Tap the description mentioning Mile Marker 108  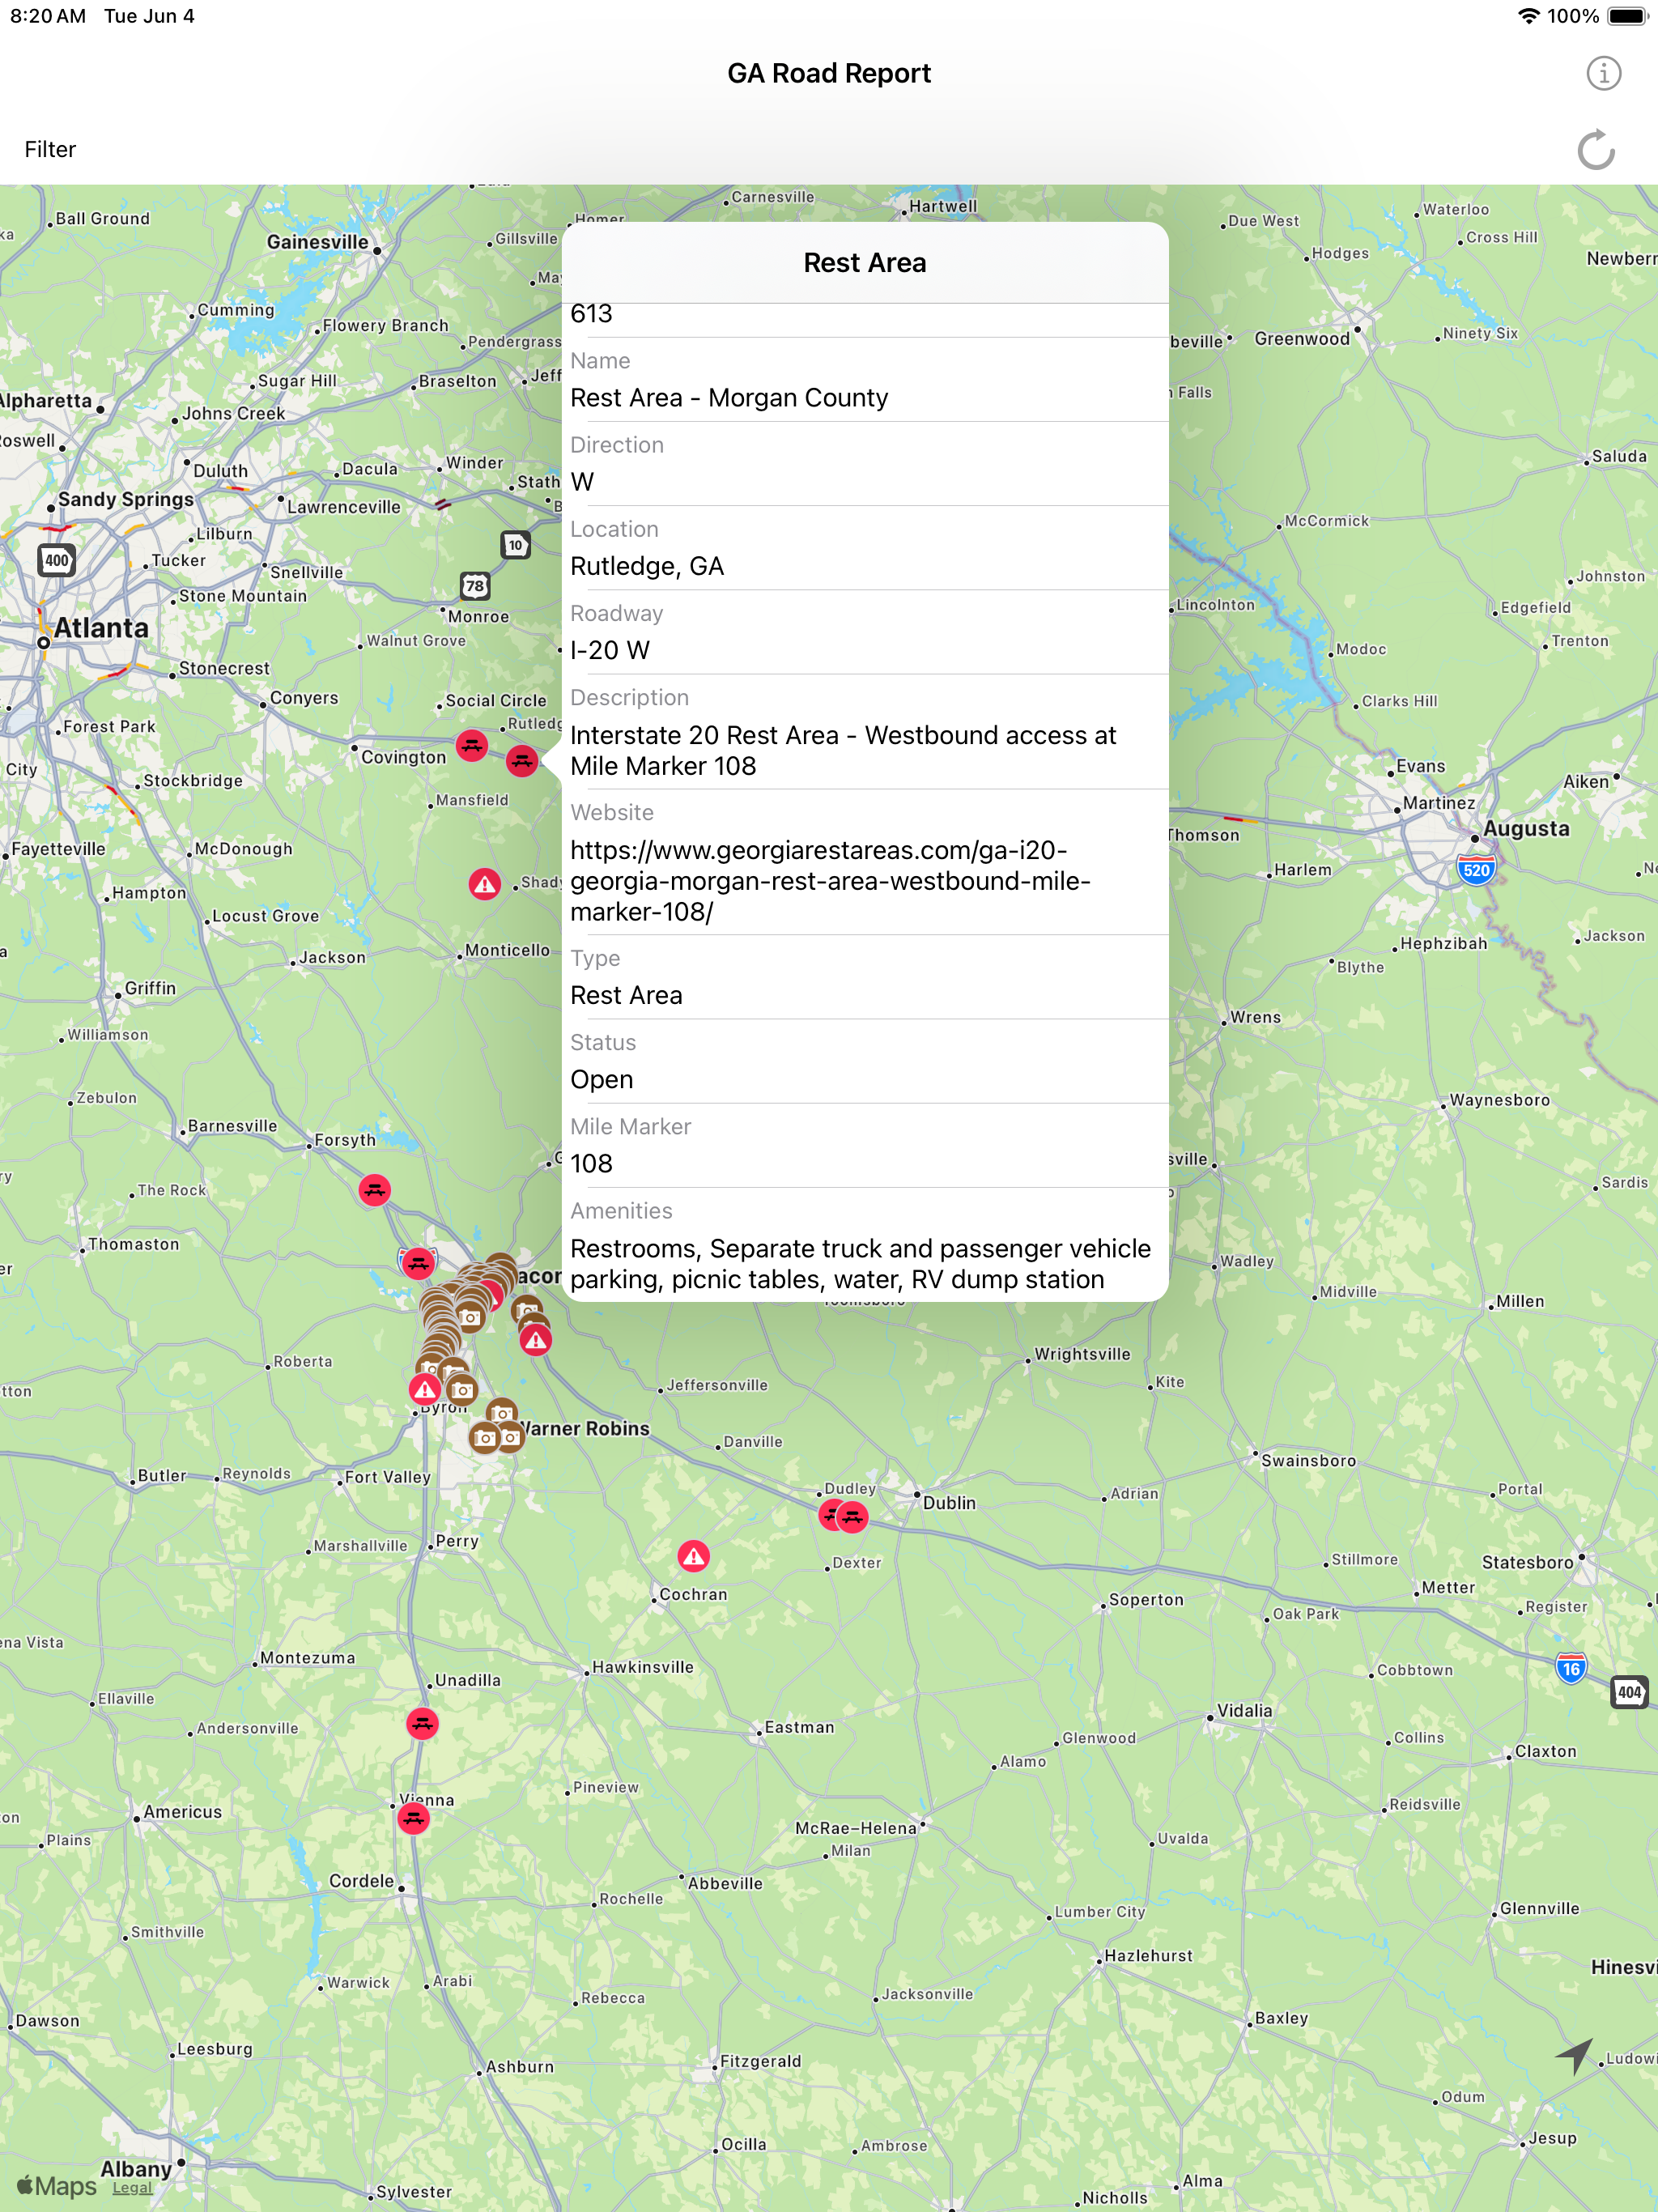[x=843, y=750]
